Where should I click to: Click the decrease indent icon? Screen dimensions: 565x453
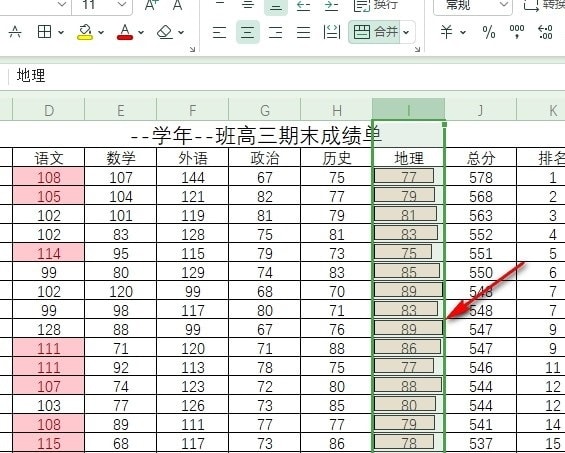[303, 6]
